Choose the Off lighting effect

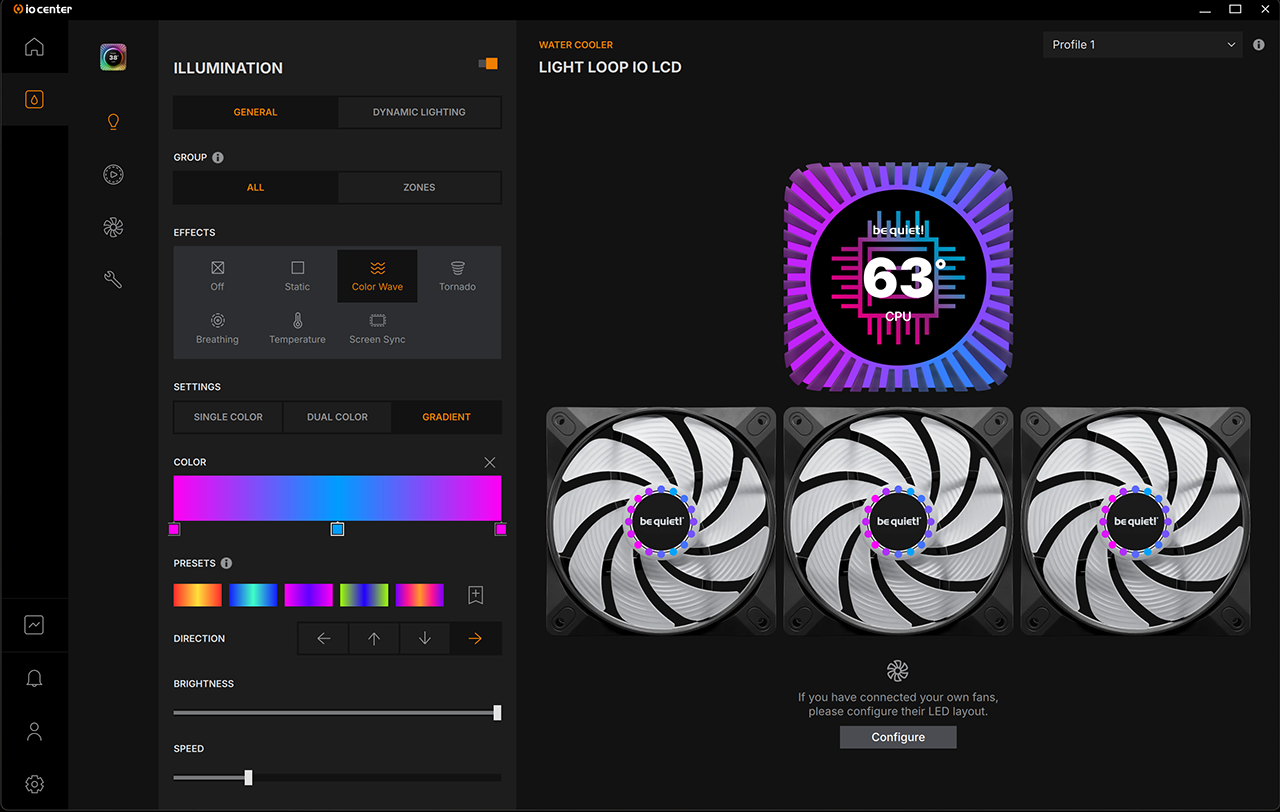tap(217, 276)
